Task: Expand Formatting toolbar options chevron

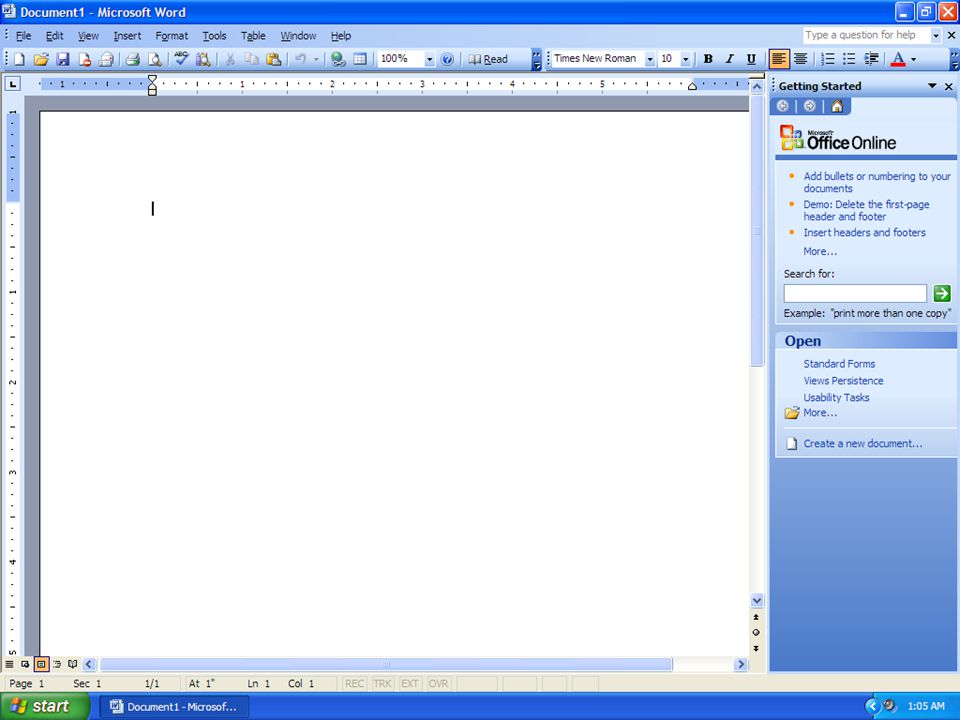Action: [954, 59]
